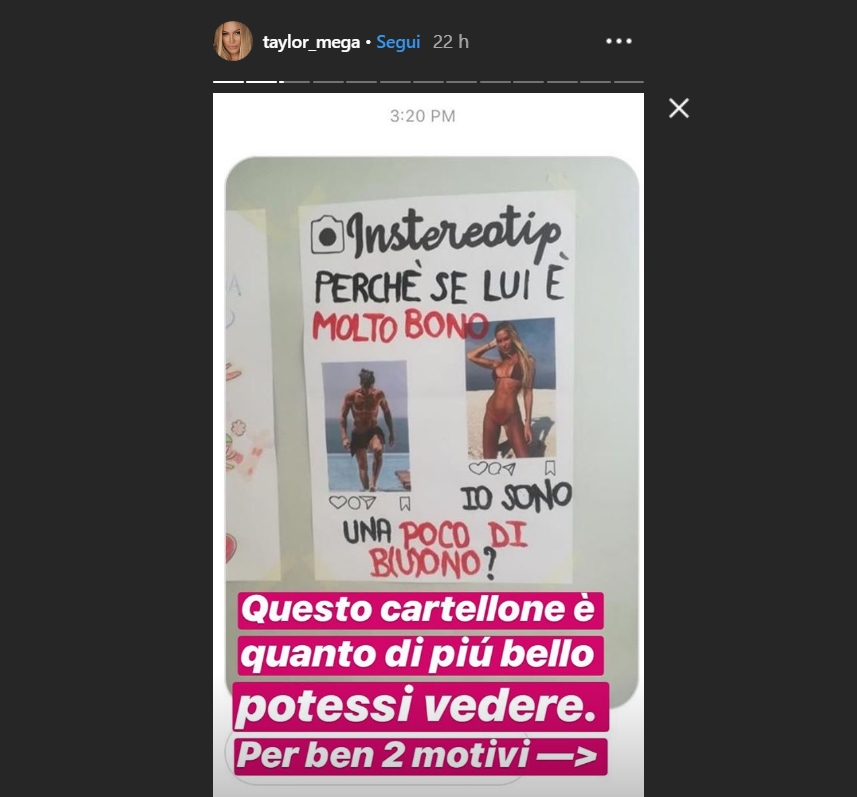The height and width of the screenshot is (797, 857).
Task: Tap the heart icon under the man's photo
Action: (x=337, y=502)
